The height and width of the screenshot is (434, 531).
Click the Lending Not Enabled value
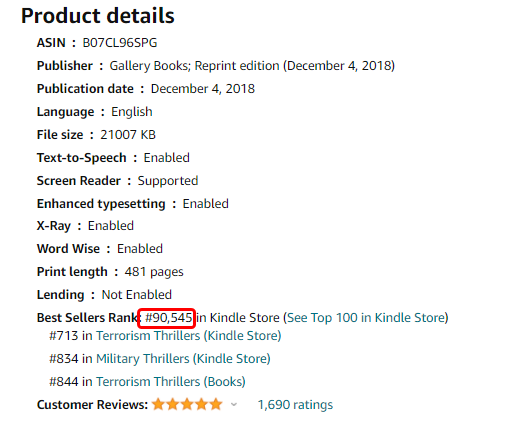pos(137,295)
